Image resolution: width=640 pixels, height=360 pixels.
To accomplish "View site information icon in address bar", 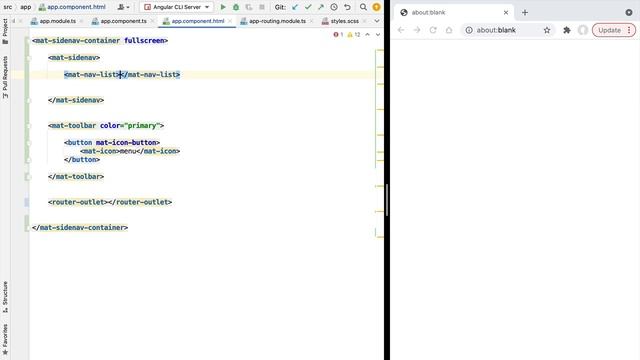I will pyautogui.click(x=469, y=30).
